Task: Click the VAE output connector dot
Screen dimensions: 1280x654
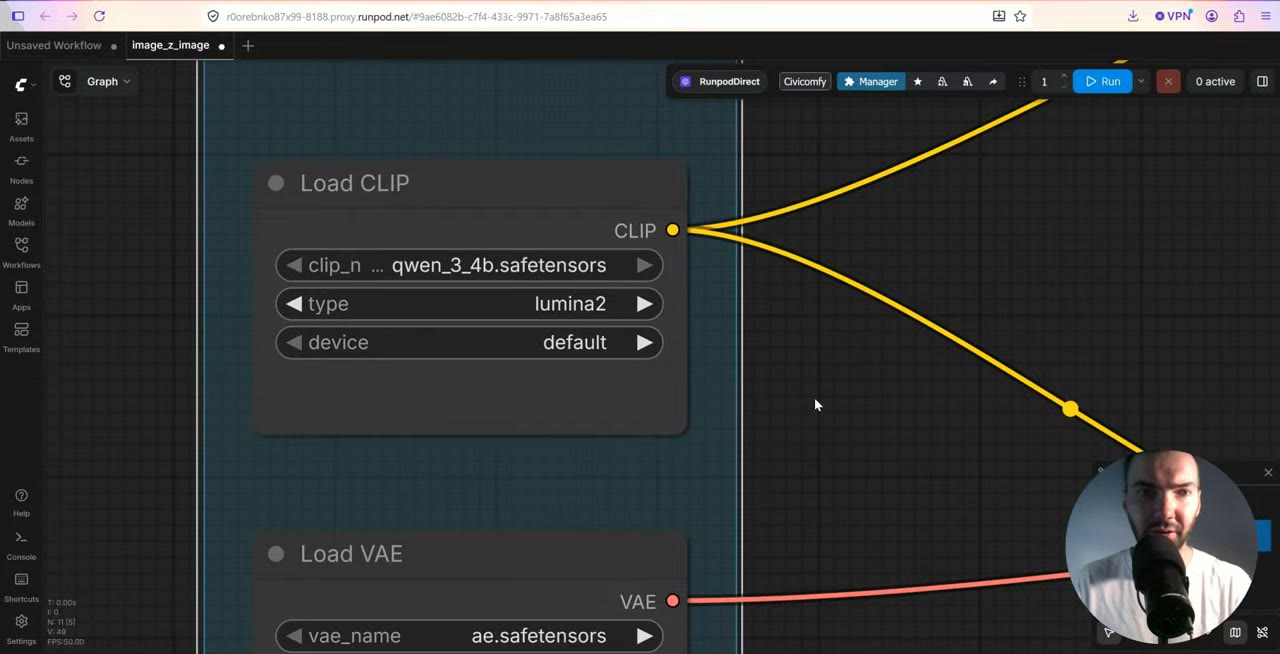Action: (x=672, y=601)
